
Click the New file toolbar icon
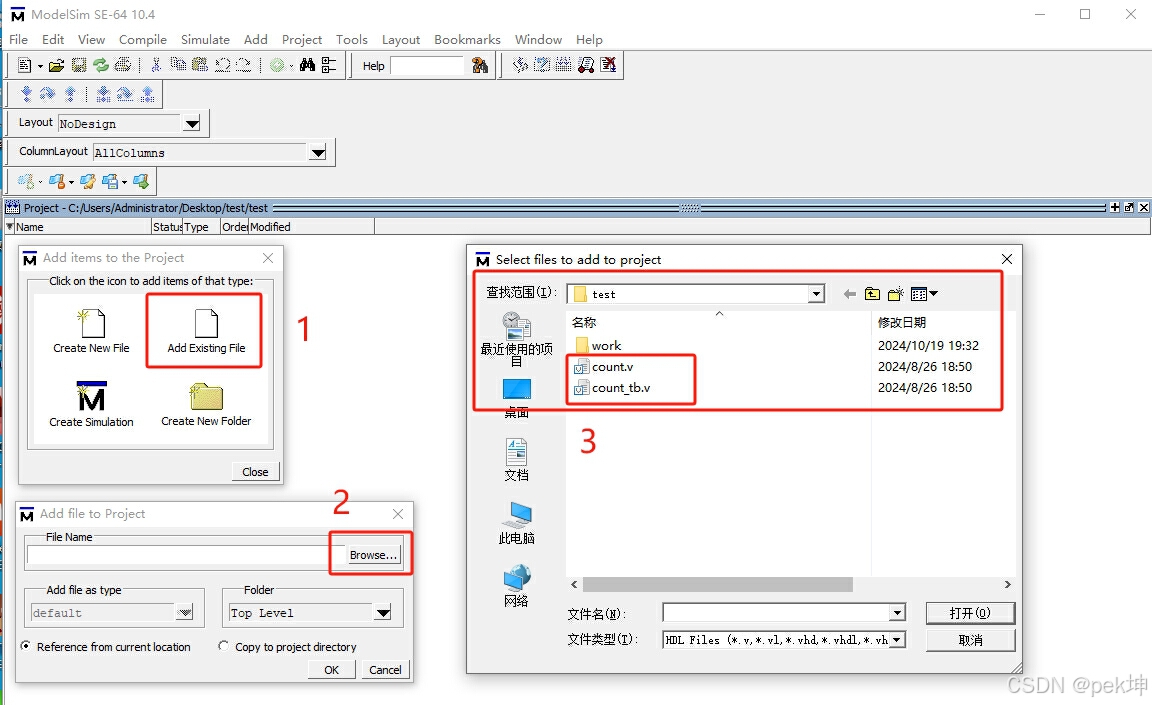pos(24,65)
